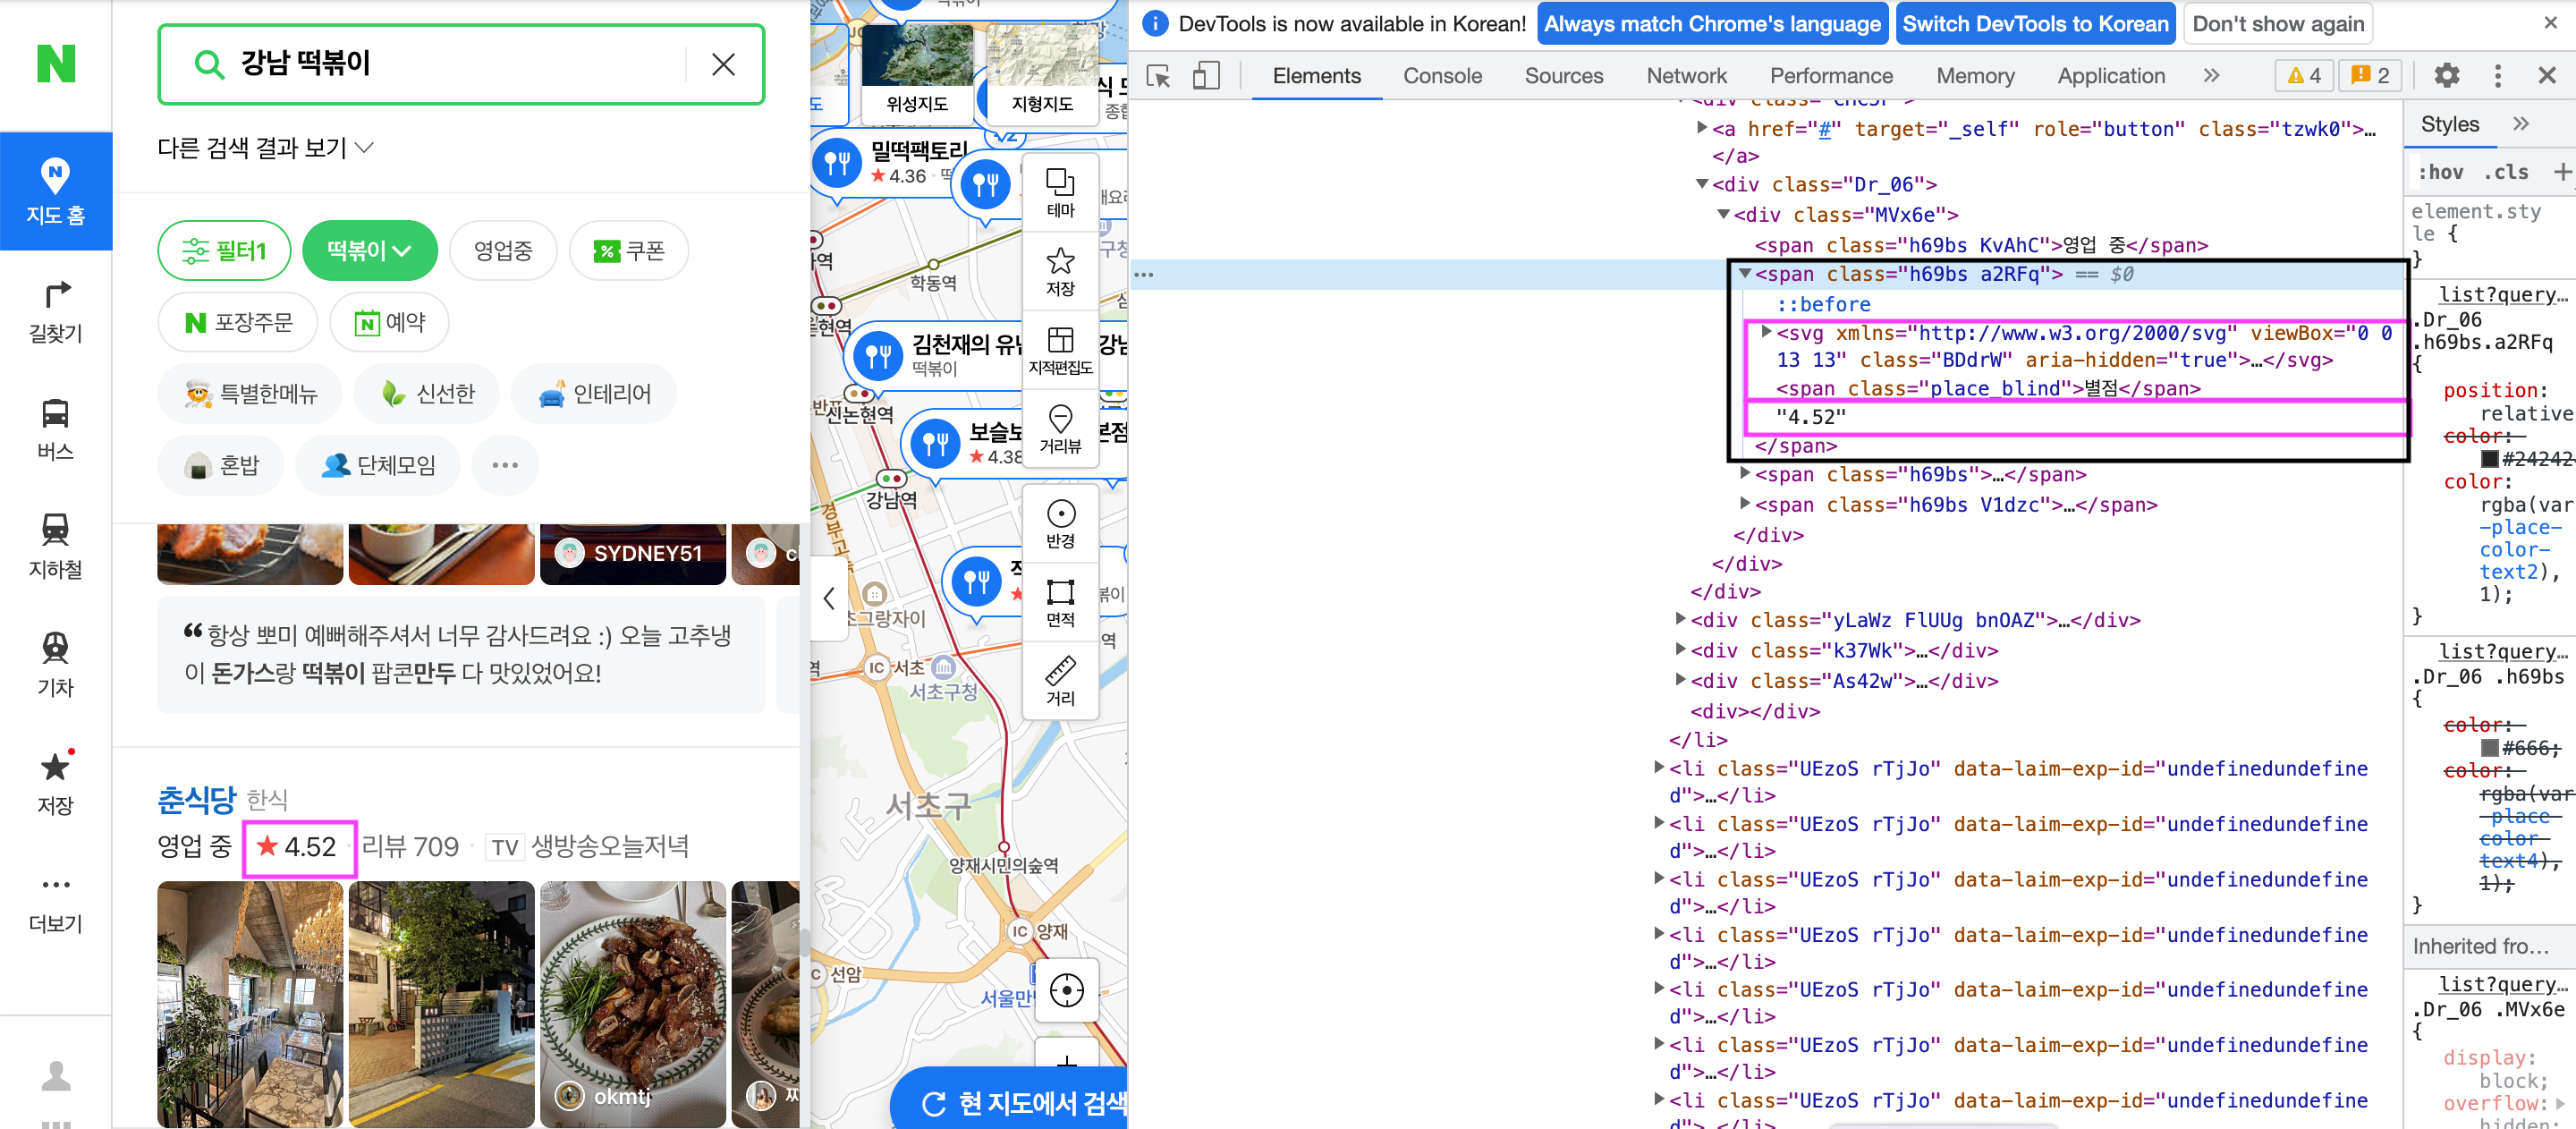Open the 저장 saved places sidebar icon
The image size is (2576, 1129).
(x=56, y=784)
